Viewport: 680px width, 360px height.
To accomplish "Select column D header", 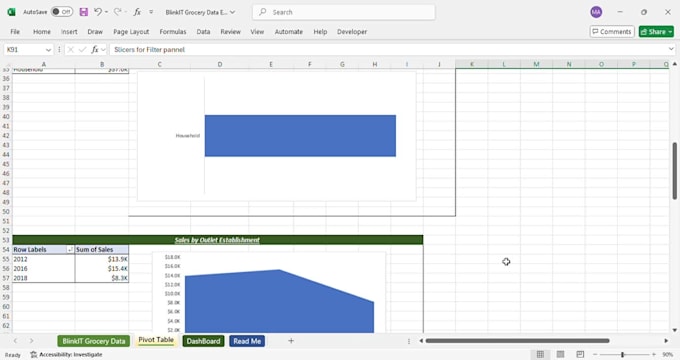I will click(x=220, y=64).
